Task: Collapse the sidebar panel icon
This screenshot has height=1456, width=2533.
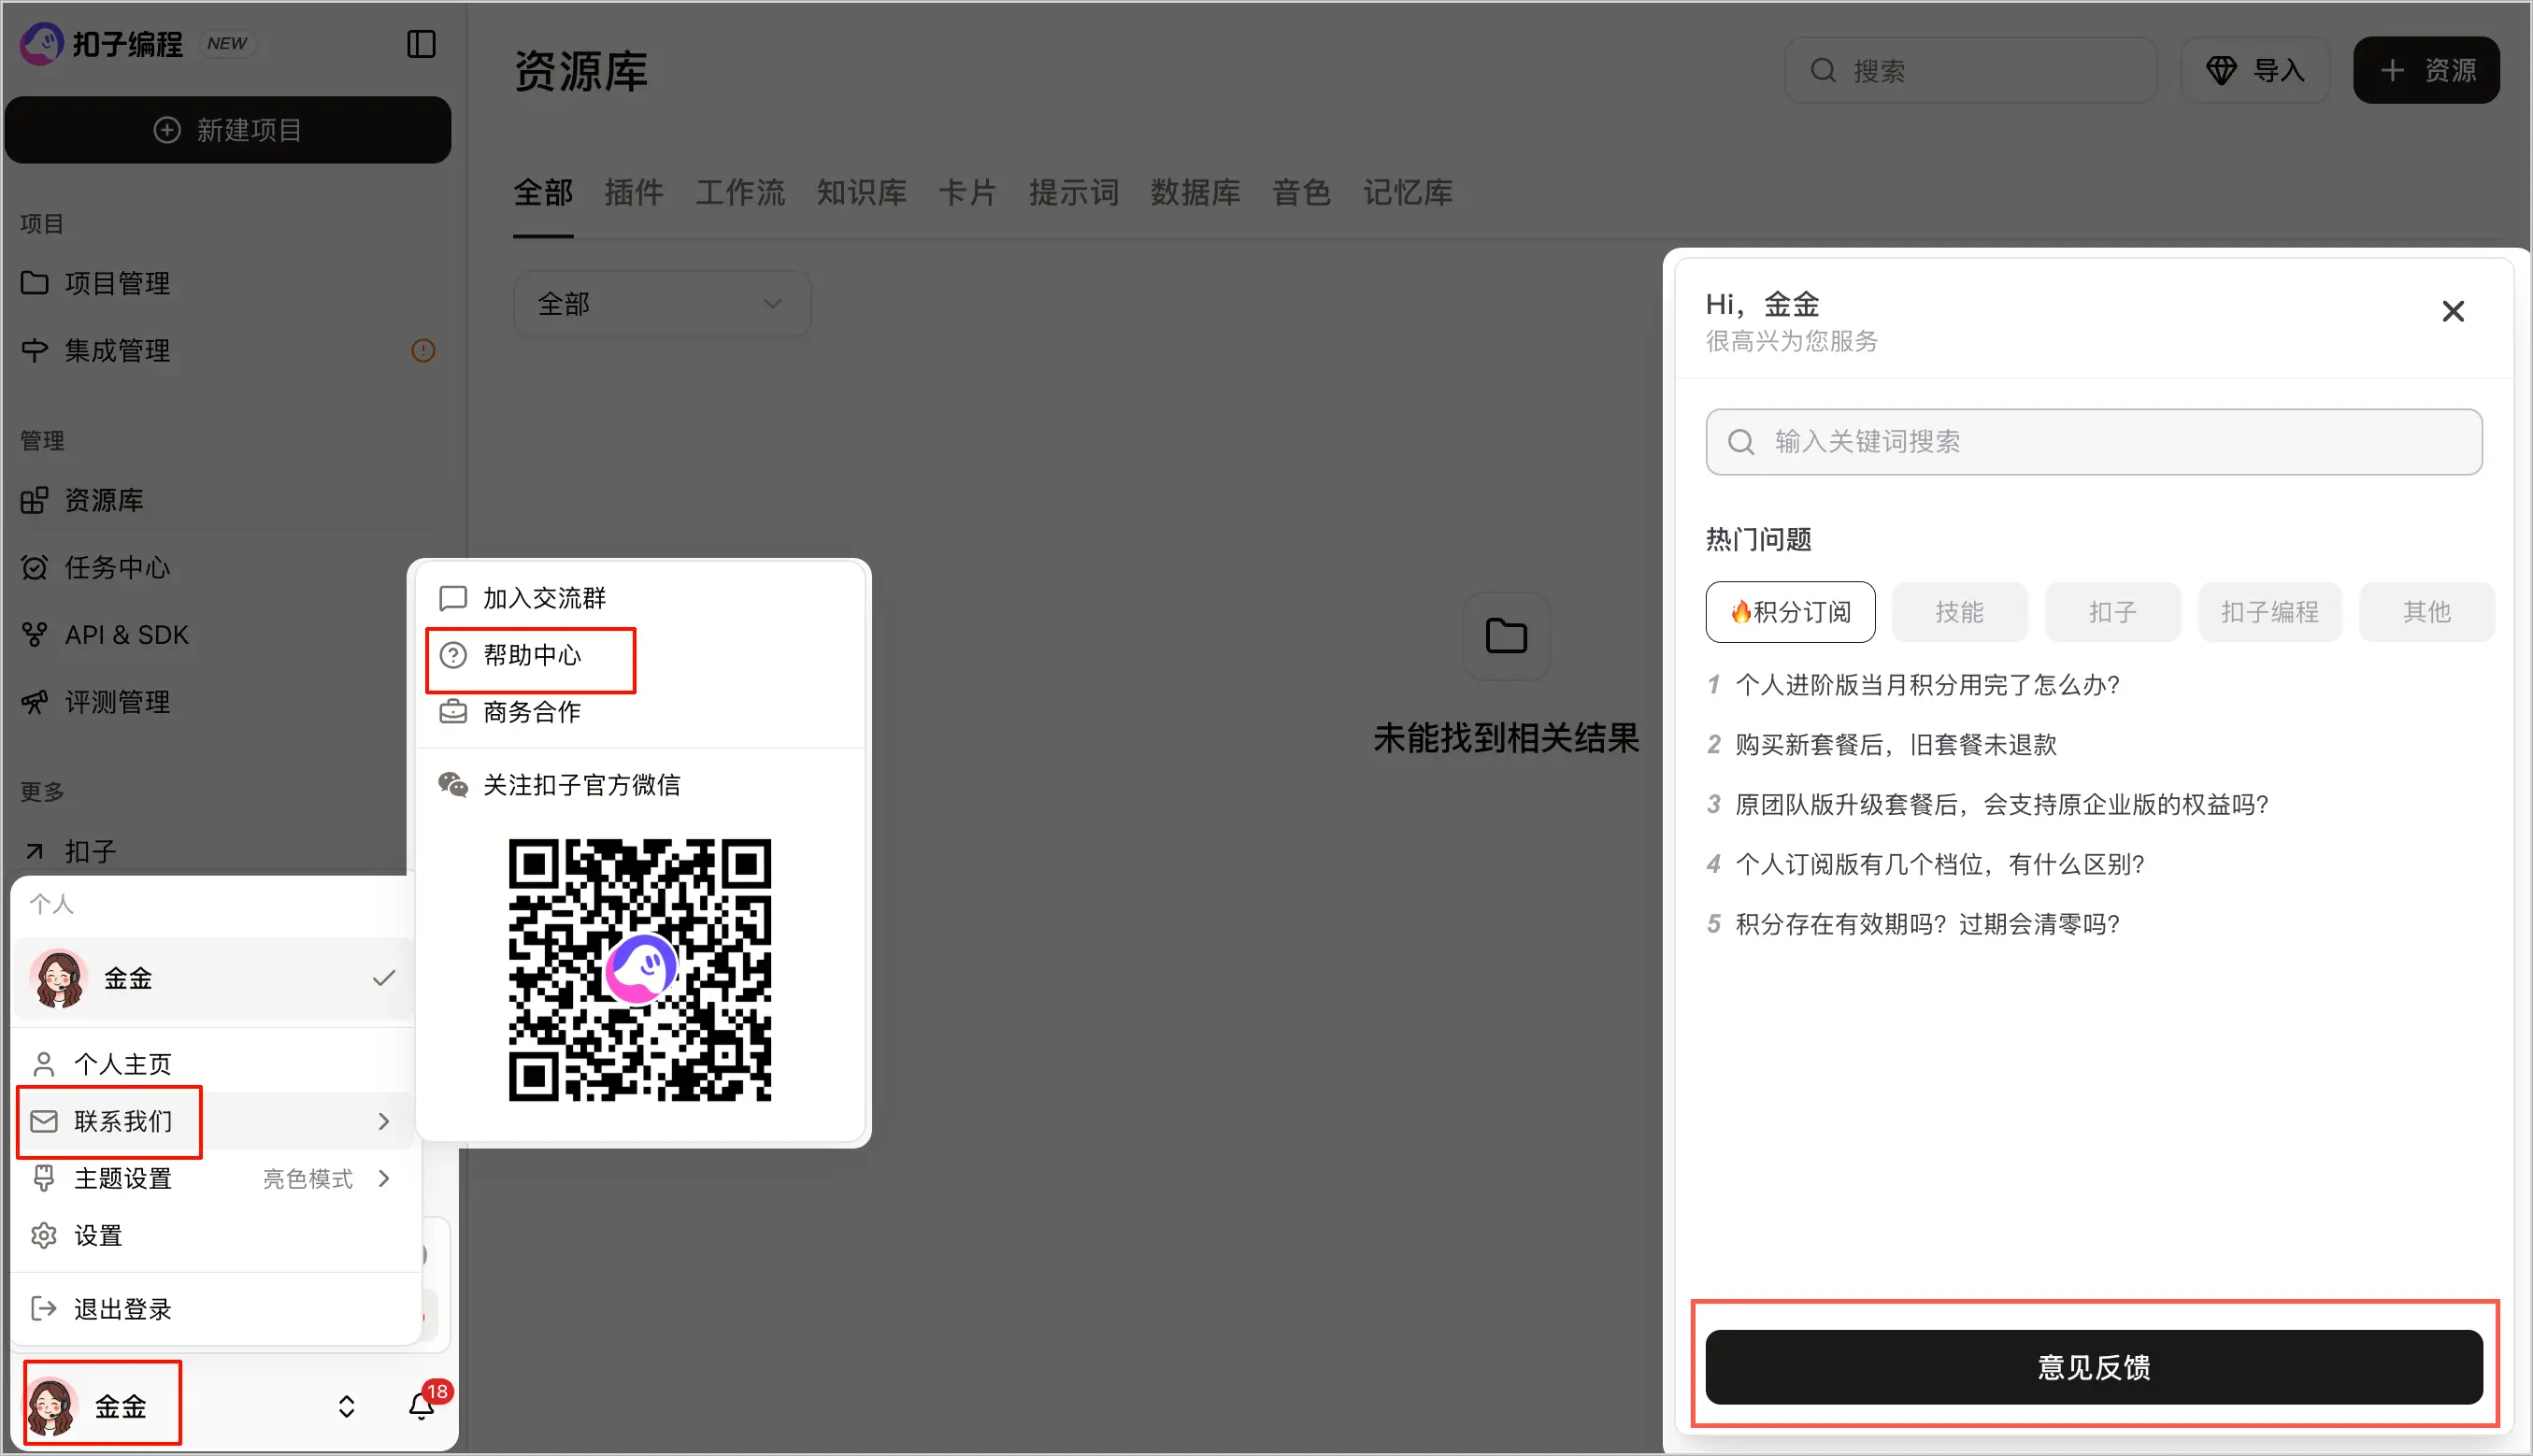Action: tap(421, 44)
